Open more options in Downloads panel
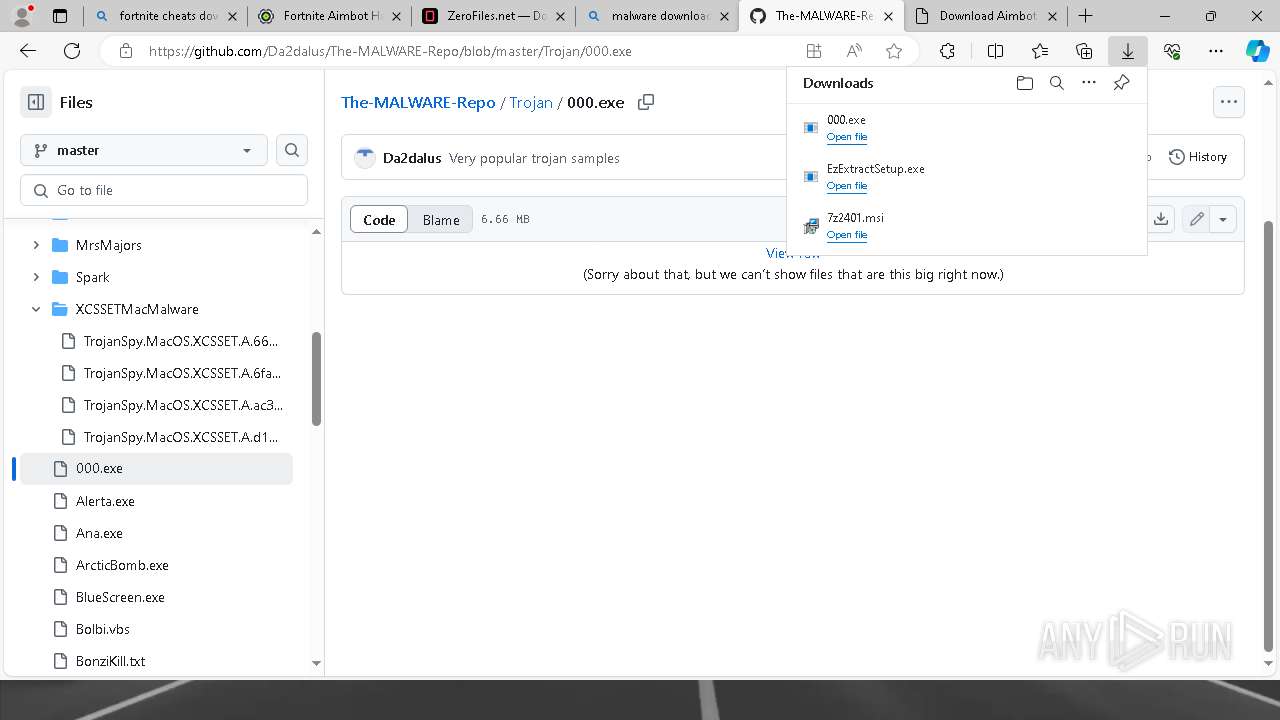The height and width of the screenshot is (720, 1280). pos(1089,83)
